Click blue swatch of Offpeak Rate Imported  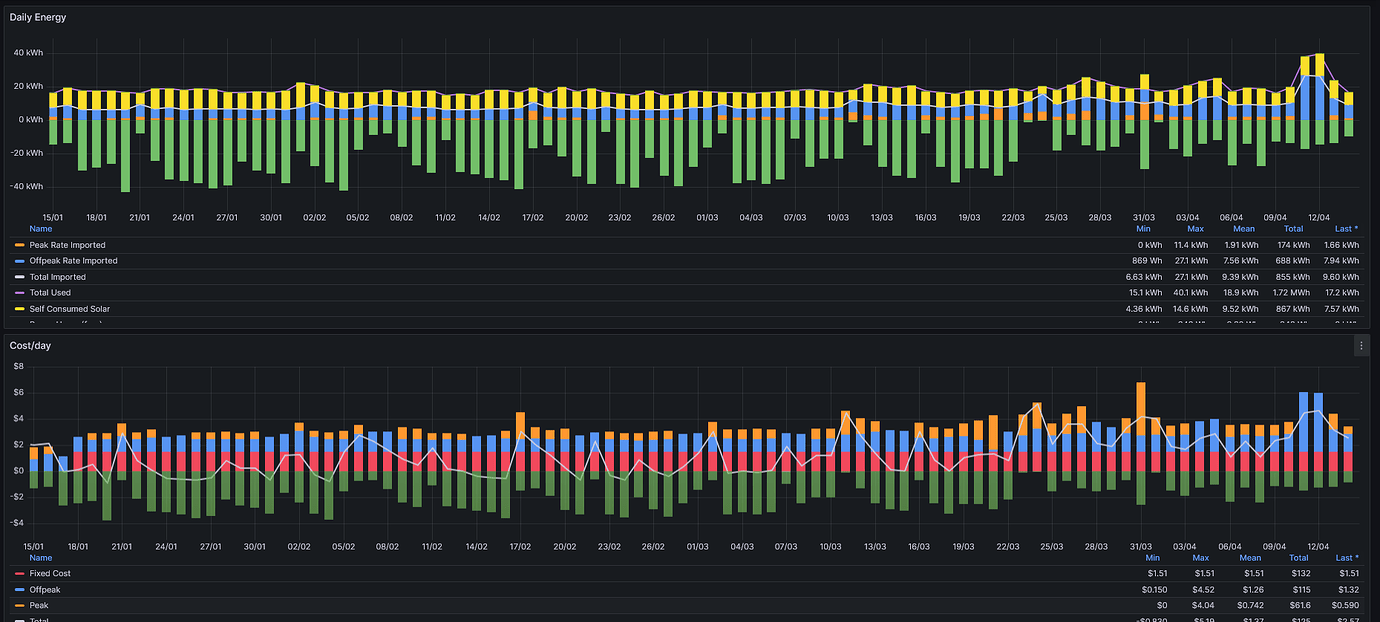pos(19,261)
